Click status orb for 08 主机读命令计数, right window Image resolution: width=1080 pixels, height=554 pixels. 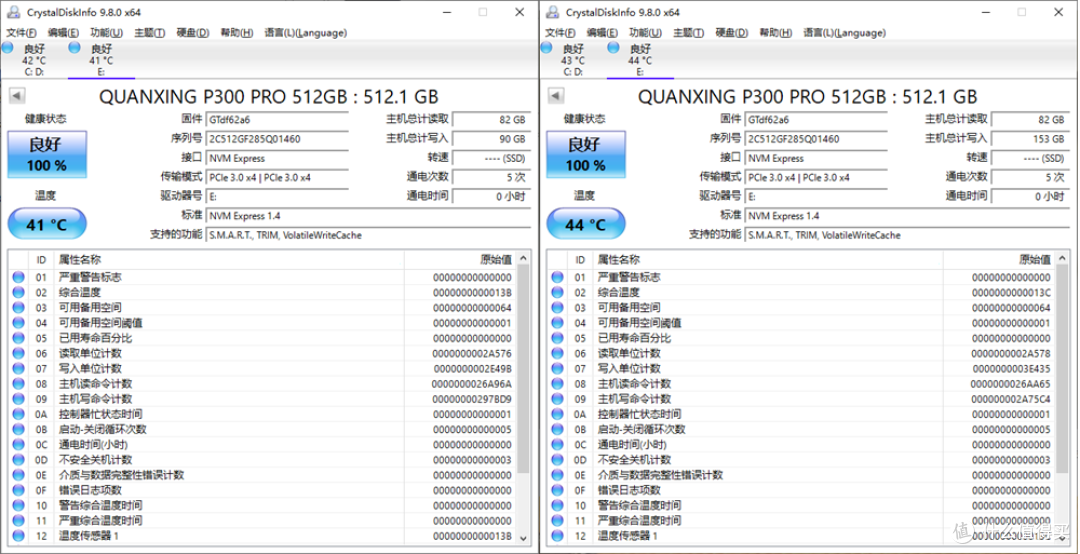(557, 384)
